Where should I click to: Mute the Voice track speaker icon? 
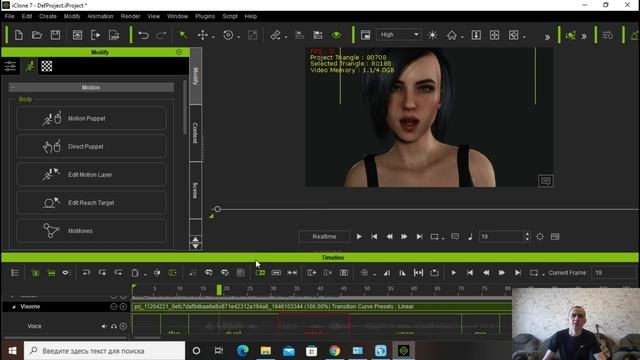104,326
